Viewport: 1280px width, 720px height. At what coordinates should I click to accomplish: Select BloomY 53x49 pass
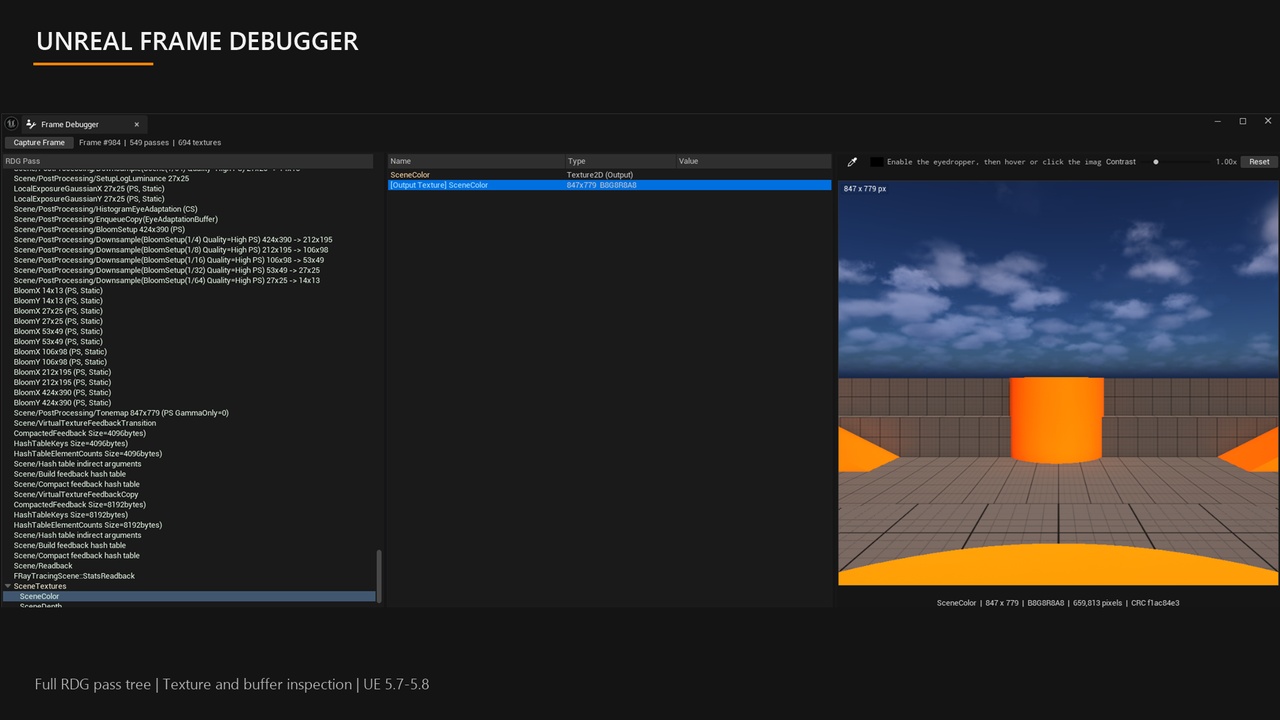coord(58,341)
